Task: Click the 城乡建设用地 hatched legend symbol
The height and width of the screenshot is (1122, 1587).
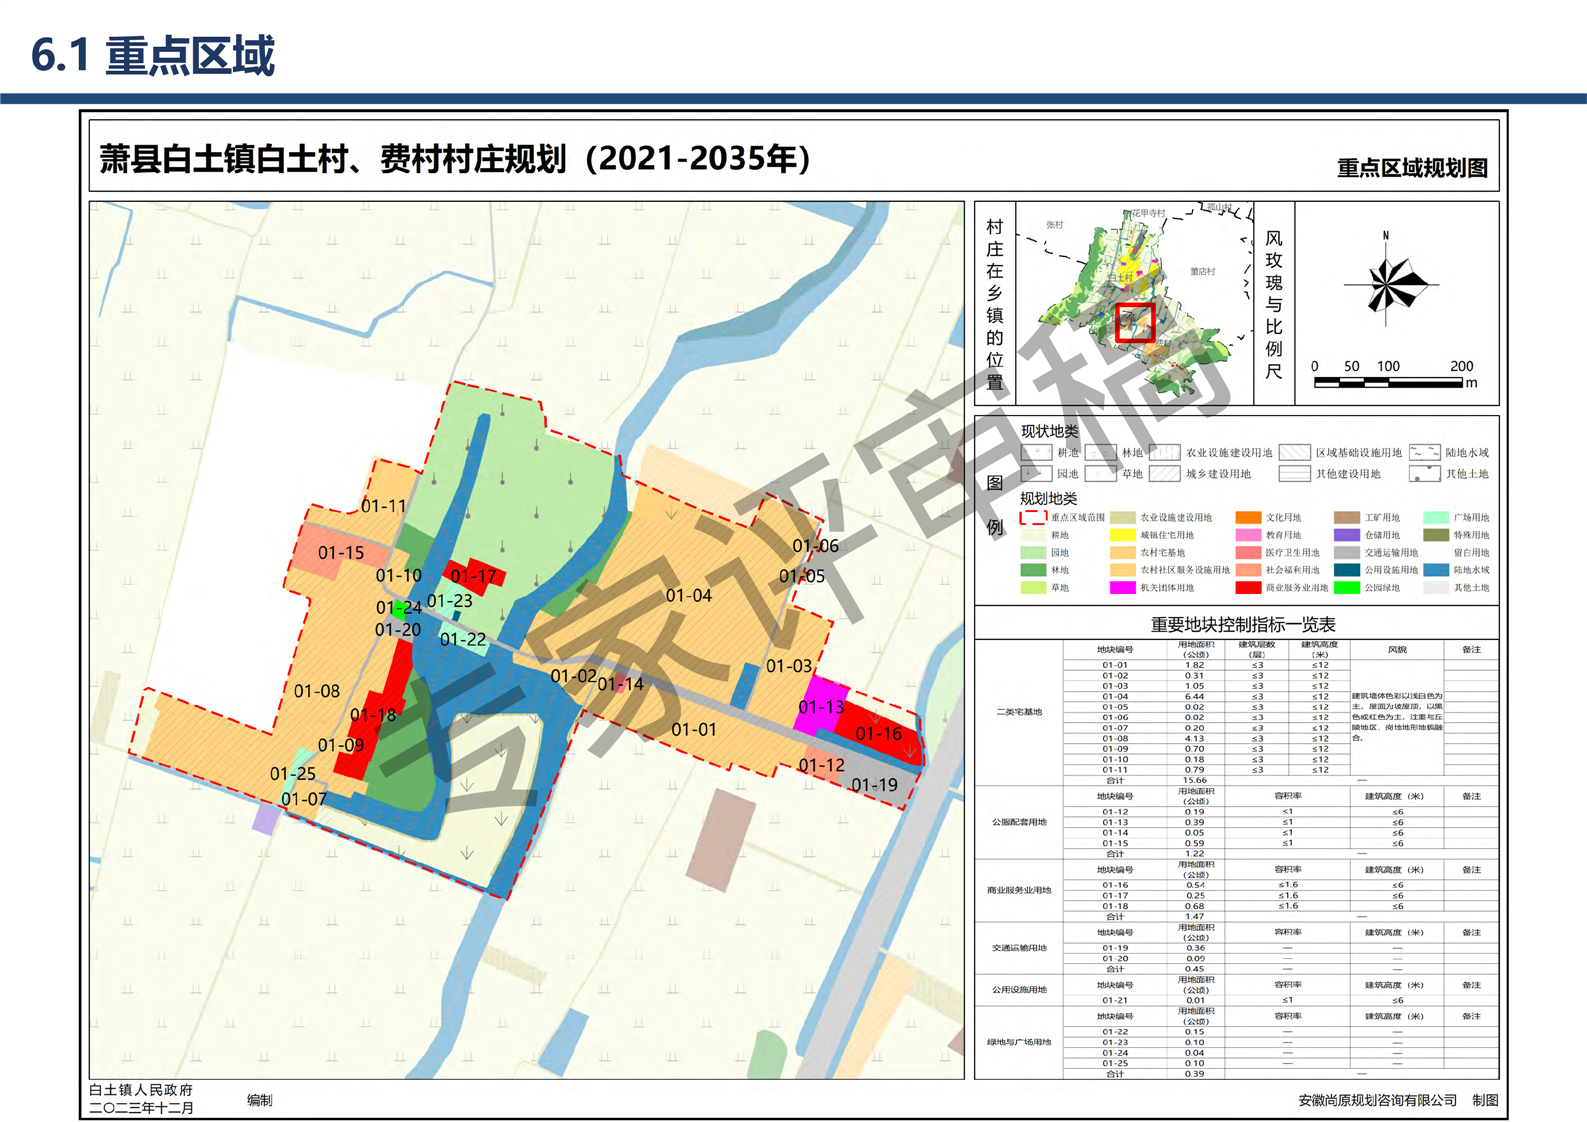Action: pos(1164,474)
